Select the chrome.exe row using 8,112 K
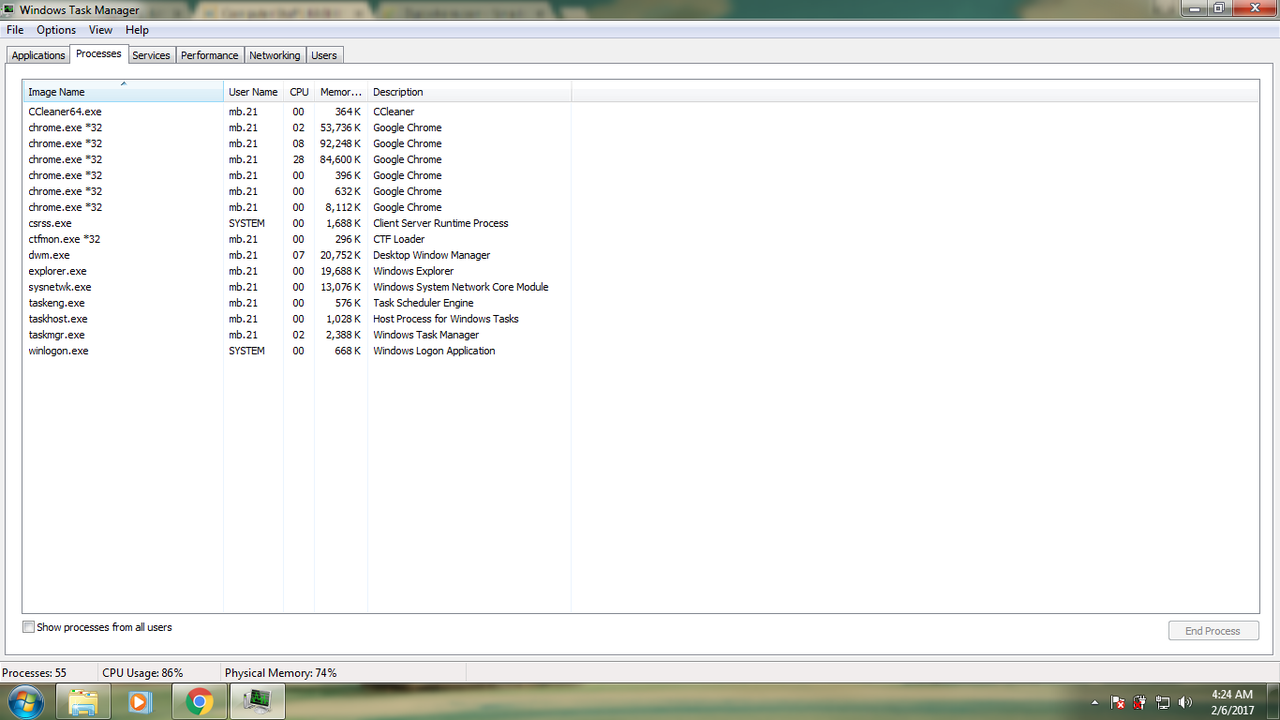Viewport: 1280px width, 720px height. click(x=297, y=208)
